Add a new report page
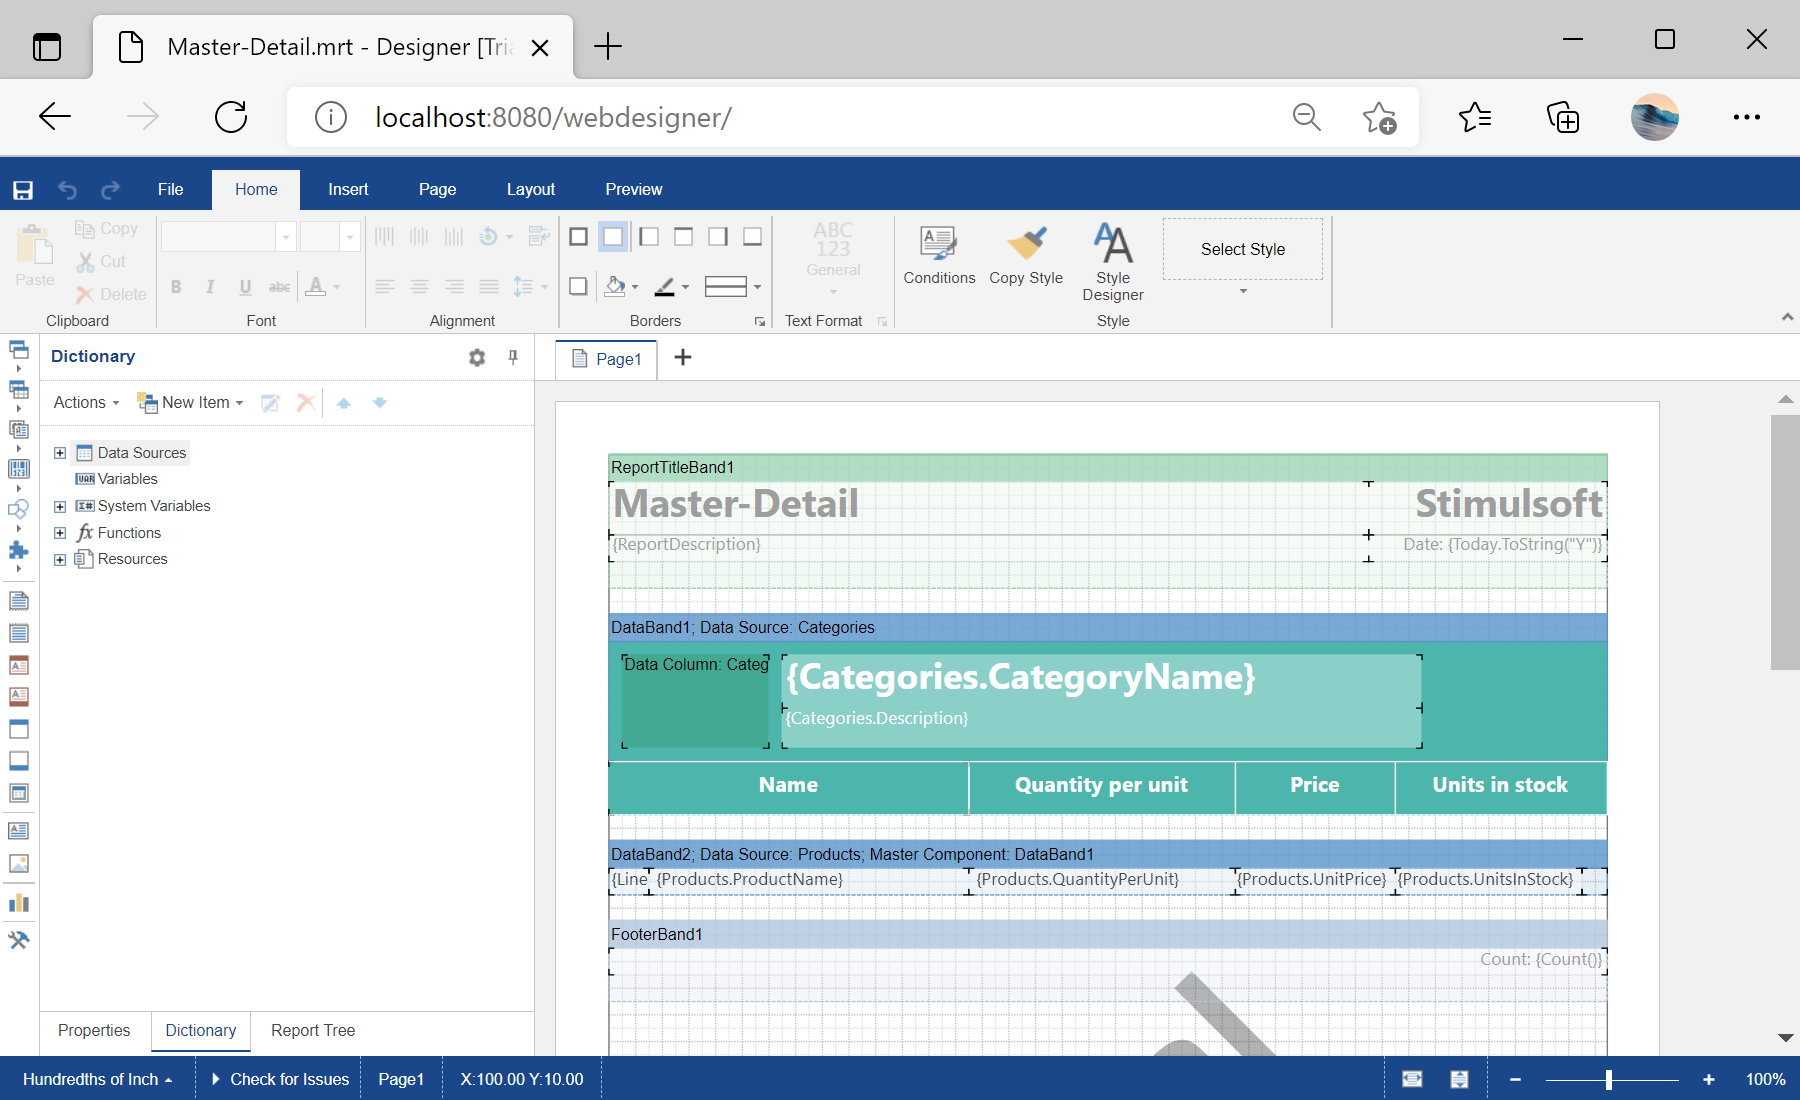1800x1100 pixels. pyautogui.click(x=683, y=357)
